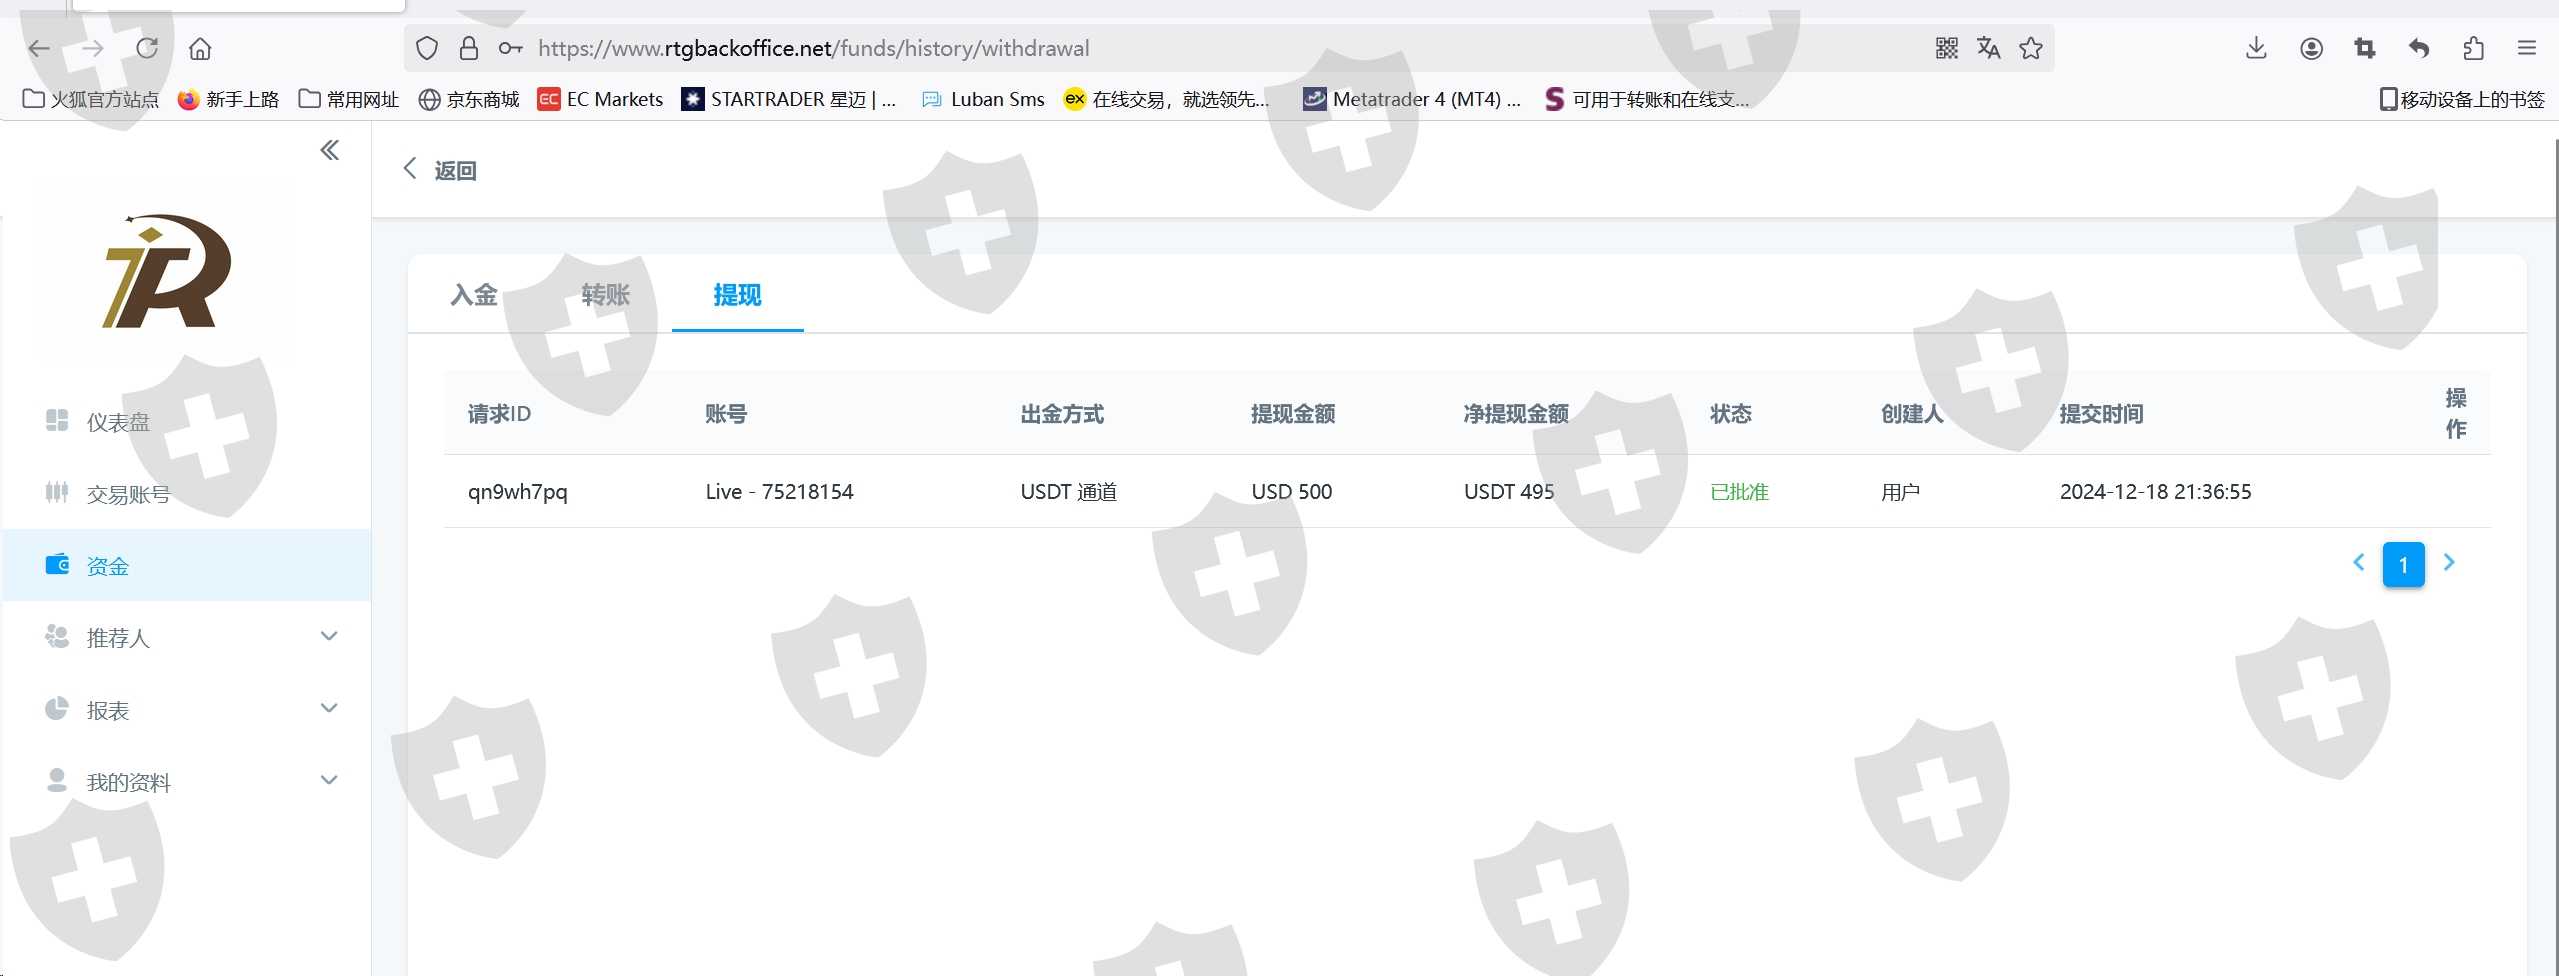This screenshot has height=976, width=2559.
Task: Open the 推荐人 sidebar item
Action: coord(186,637)
